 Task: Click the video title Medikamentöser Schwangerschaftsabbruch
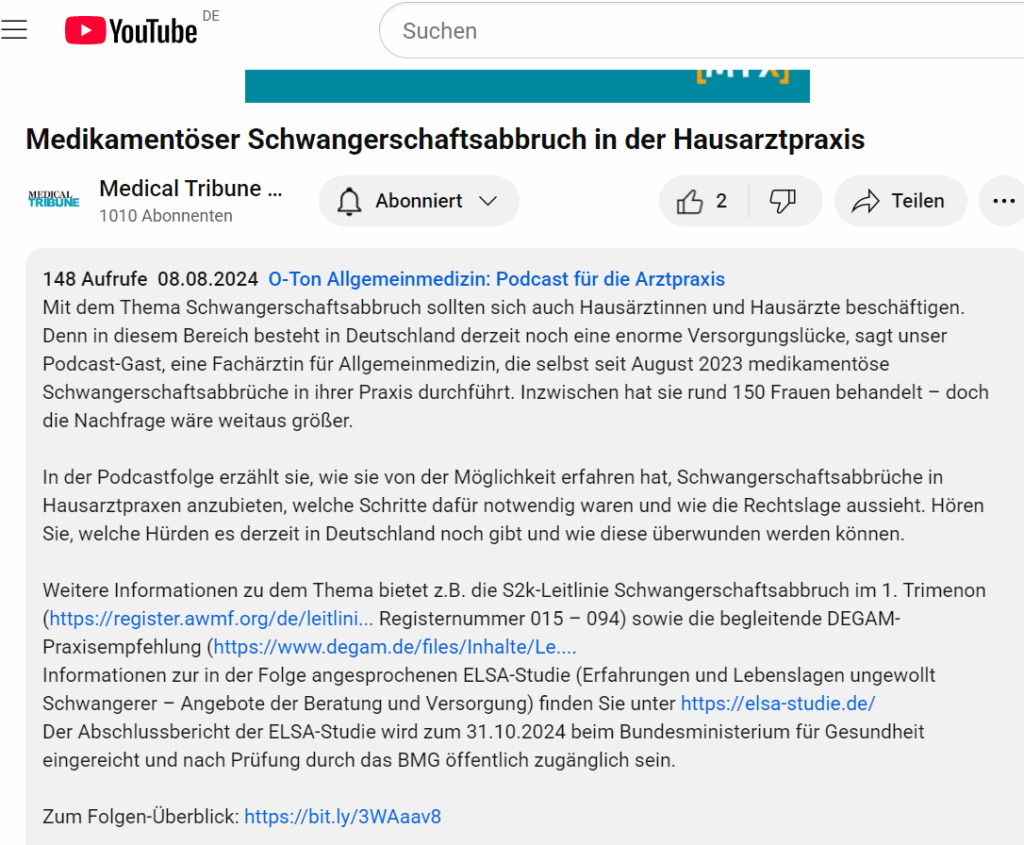pos(445,139)
